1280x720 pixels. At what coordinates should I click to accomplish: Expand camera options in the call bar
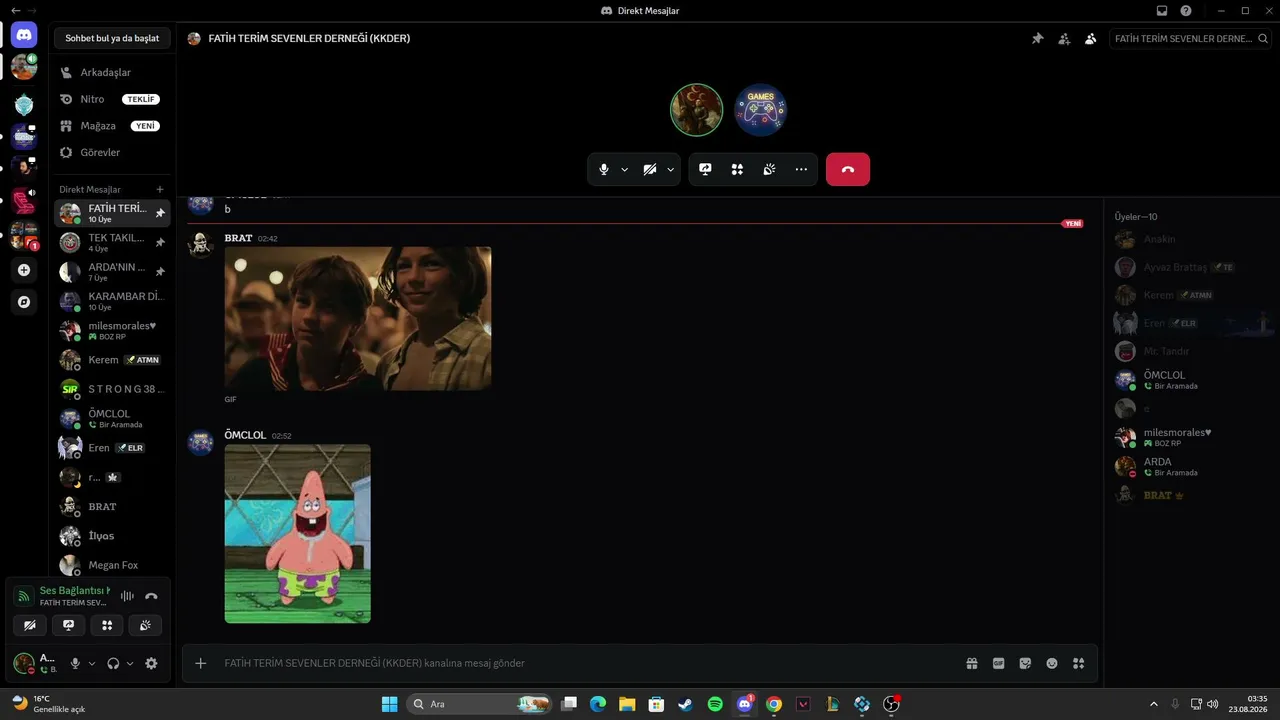[x=671, y=170]
